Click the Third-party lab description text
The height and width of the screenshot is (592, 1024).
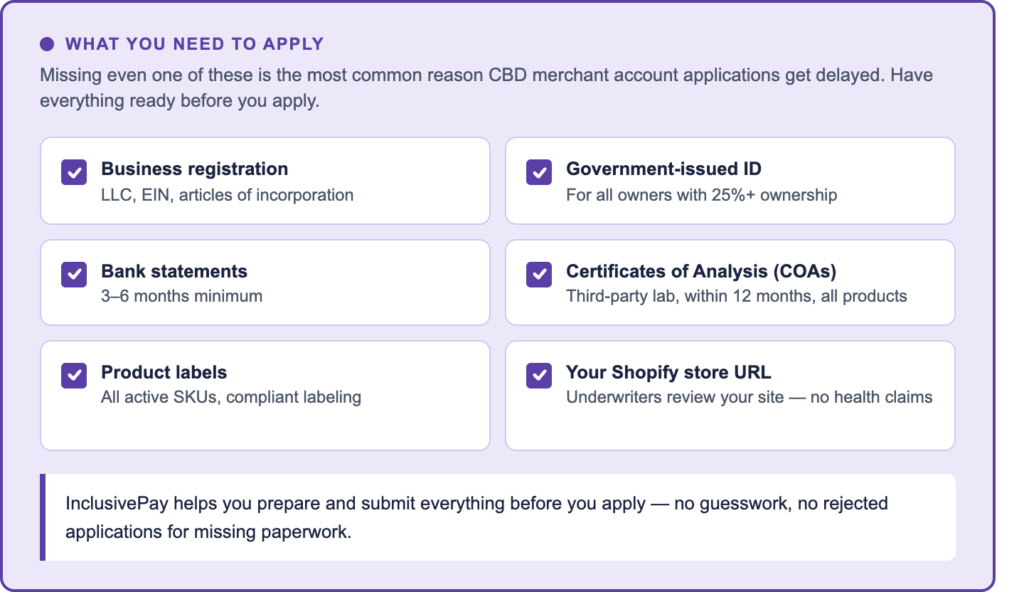tap(736, 296)
